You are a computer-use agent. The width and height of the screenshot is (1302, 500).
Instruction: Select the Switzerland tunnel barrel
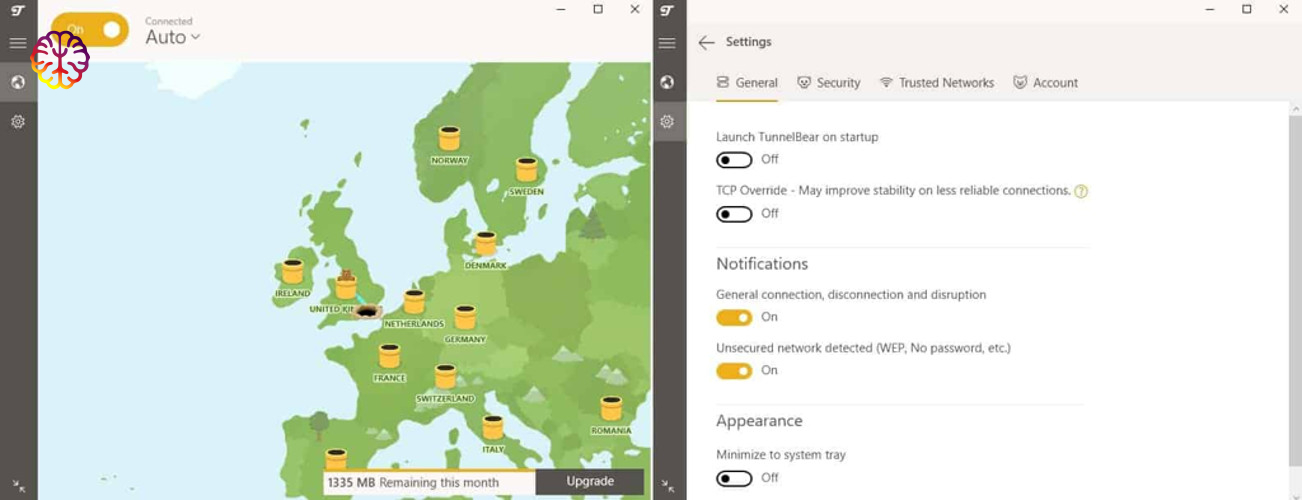click(x=445, y=377)
